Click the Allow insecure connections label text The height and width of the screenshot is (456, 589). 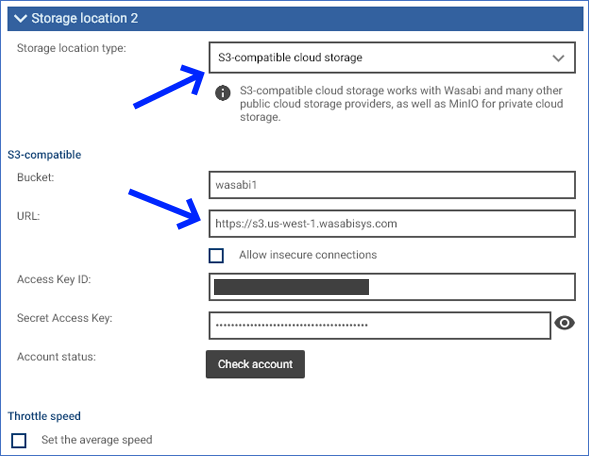[x=308, y=255]
